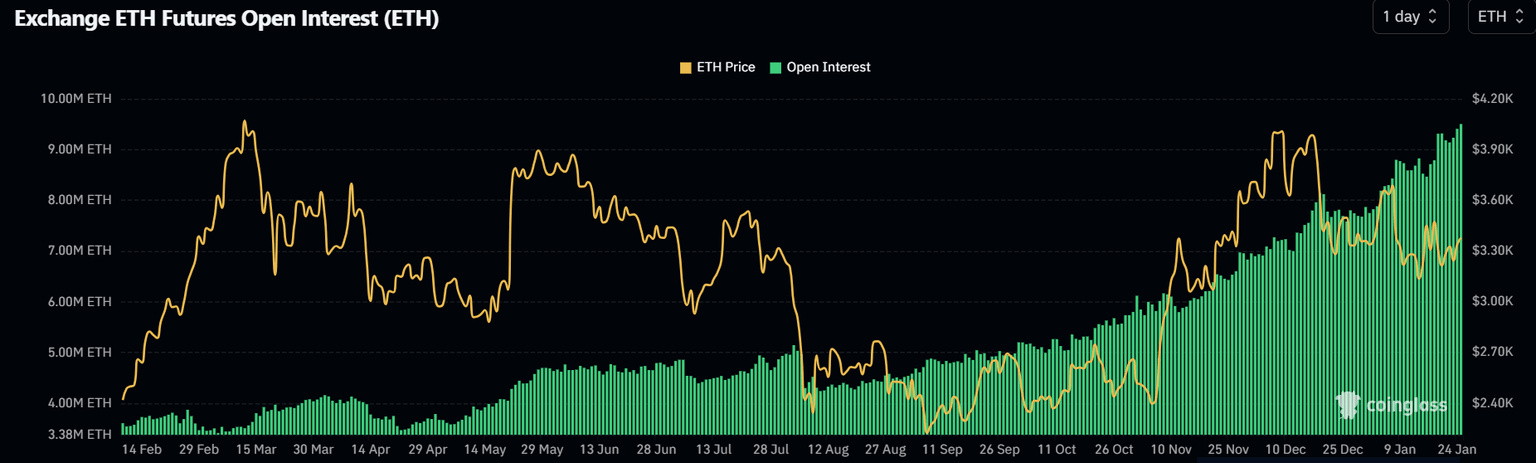Click the $3.00K price axis label
Screen dimensions: 1536x463
click(1491, 301)
